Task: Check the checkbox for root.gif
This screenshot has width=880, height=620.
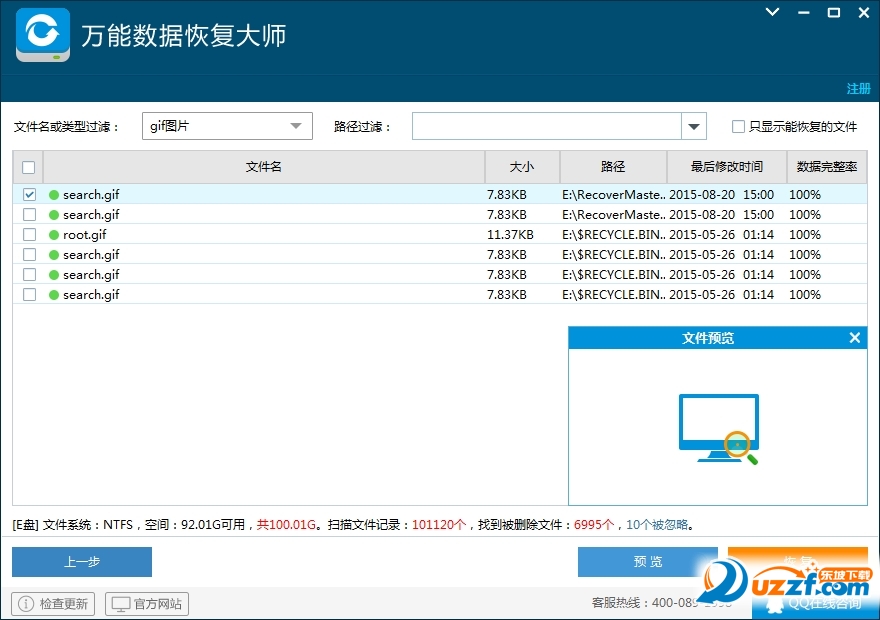Action: (29, 234)
